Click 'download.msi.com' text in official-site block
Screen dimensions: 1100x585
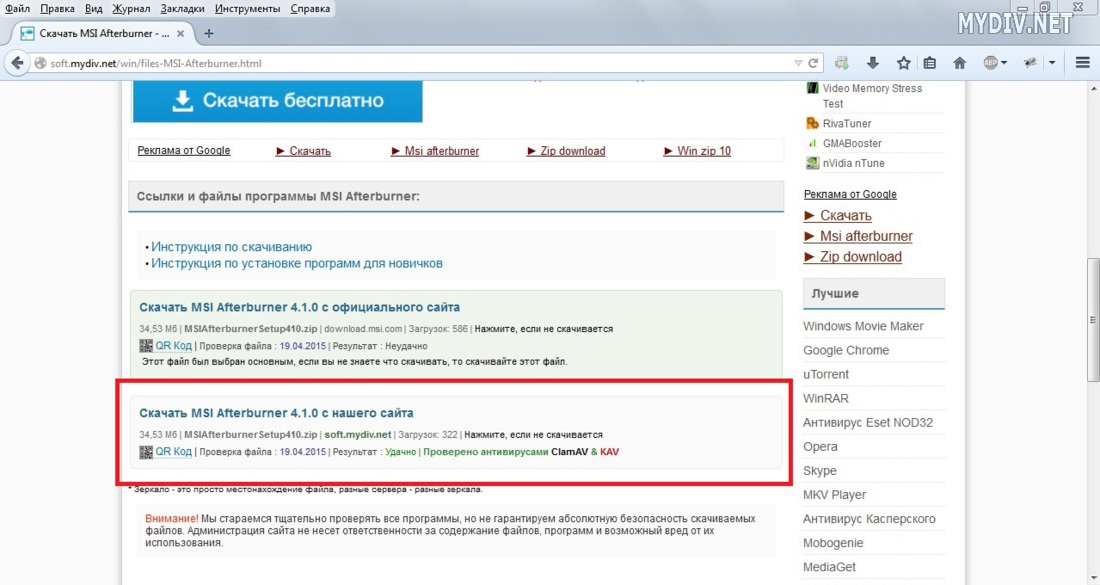363,328
